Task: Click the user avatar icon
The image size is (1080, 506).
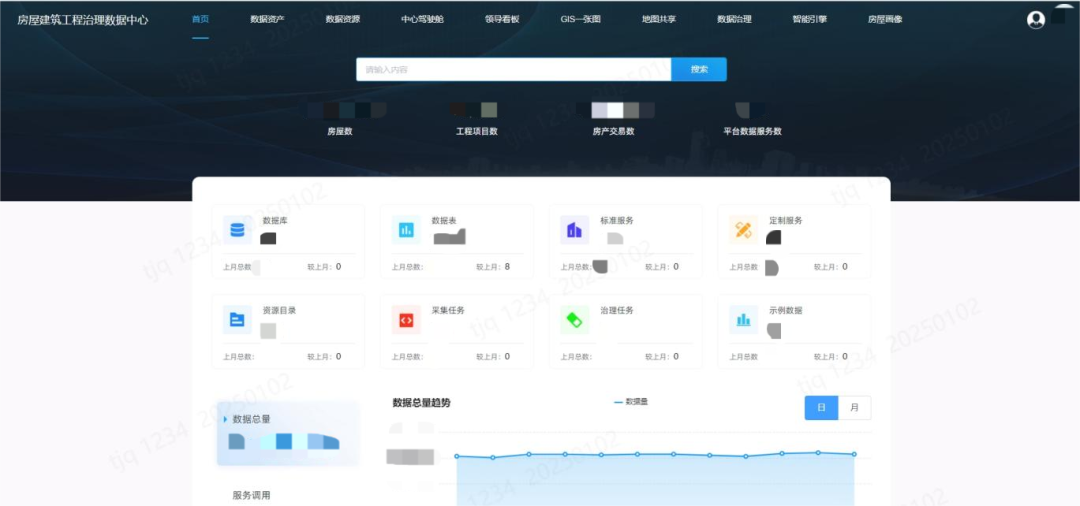Action: tap(1036, 19)
